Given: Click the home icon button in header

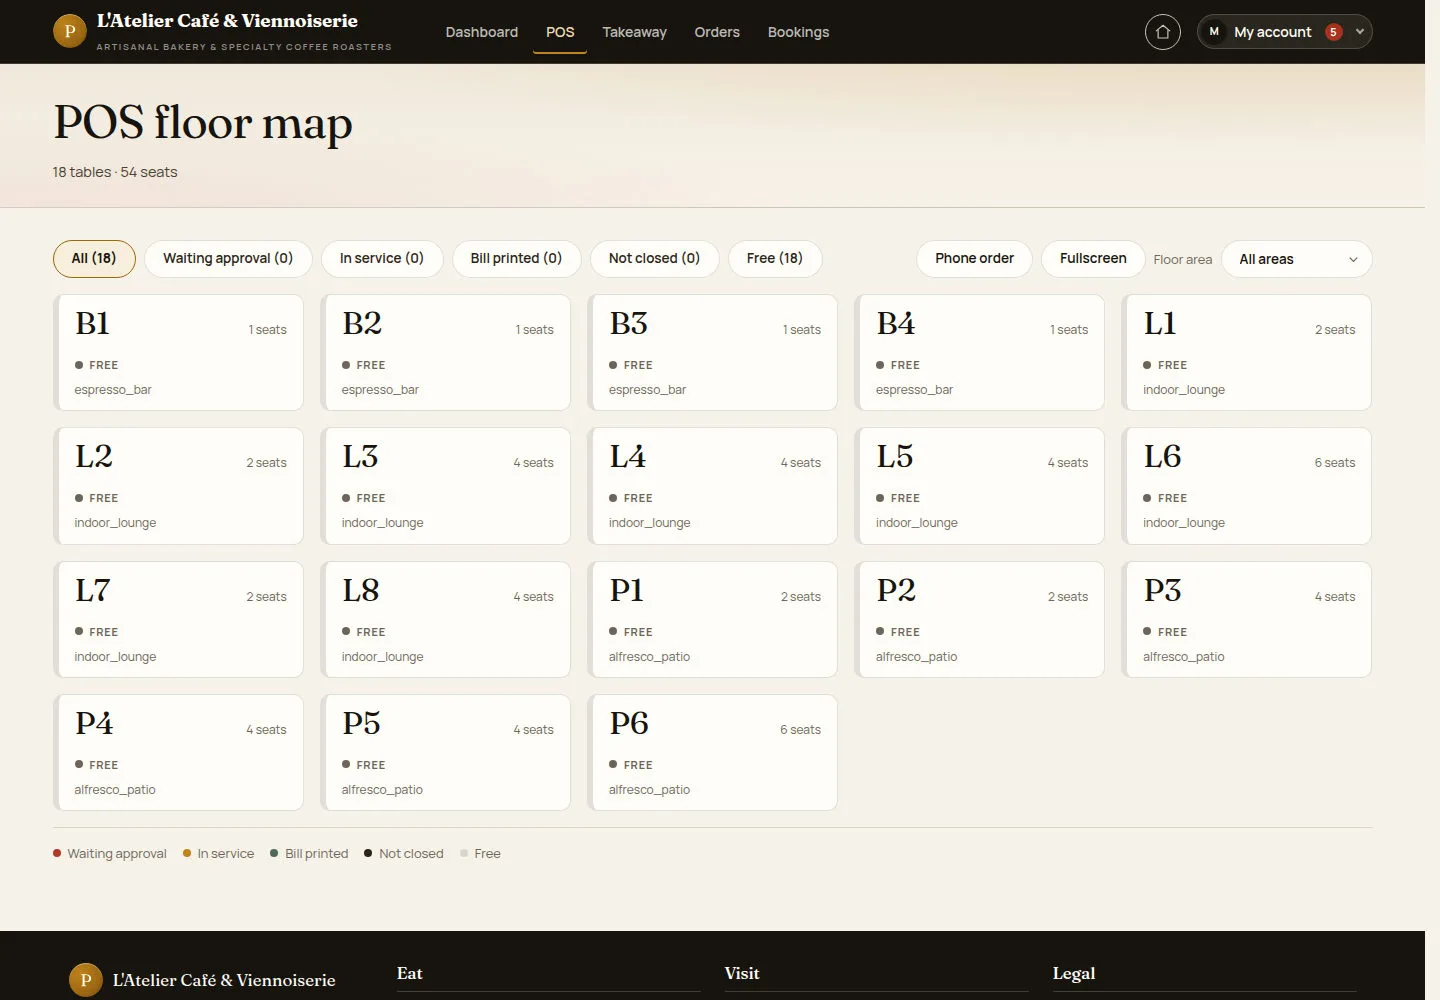Looking at the screenshot, I should (1162, 32).
